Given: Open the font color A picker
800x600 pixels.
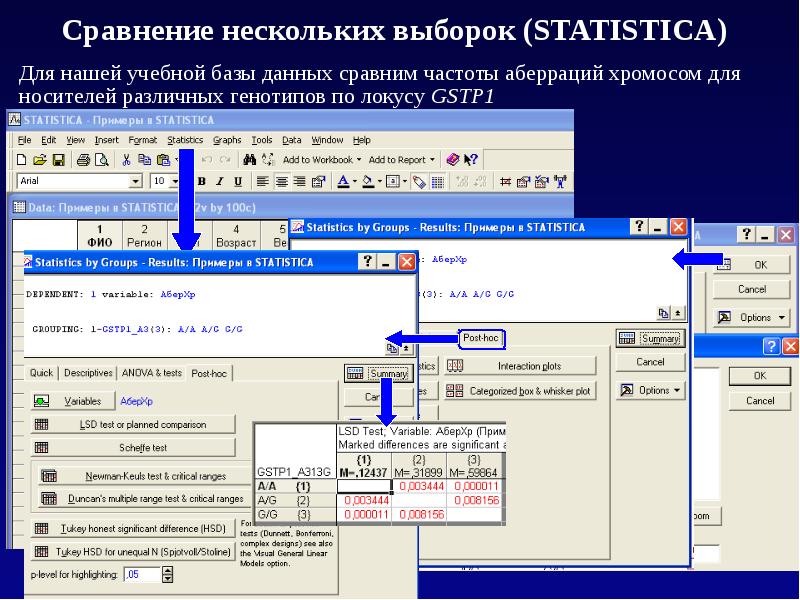Looking at the screenshot, I should [x=346, y=182].
